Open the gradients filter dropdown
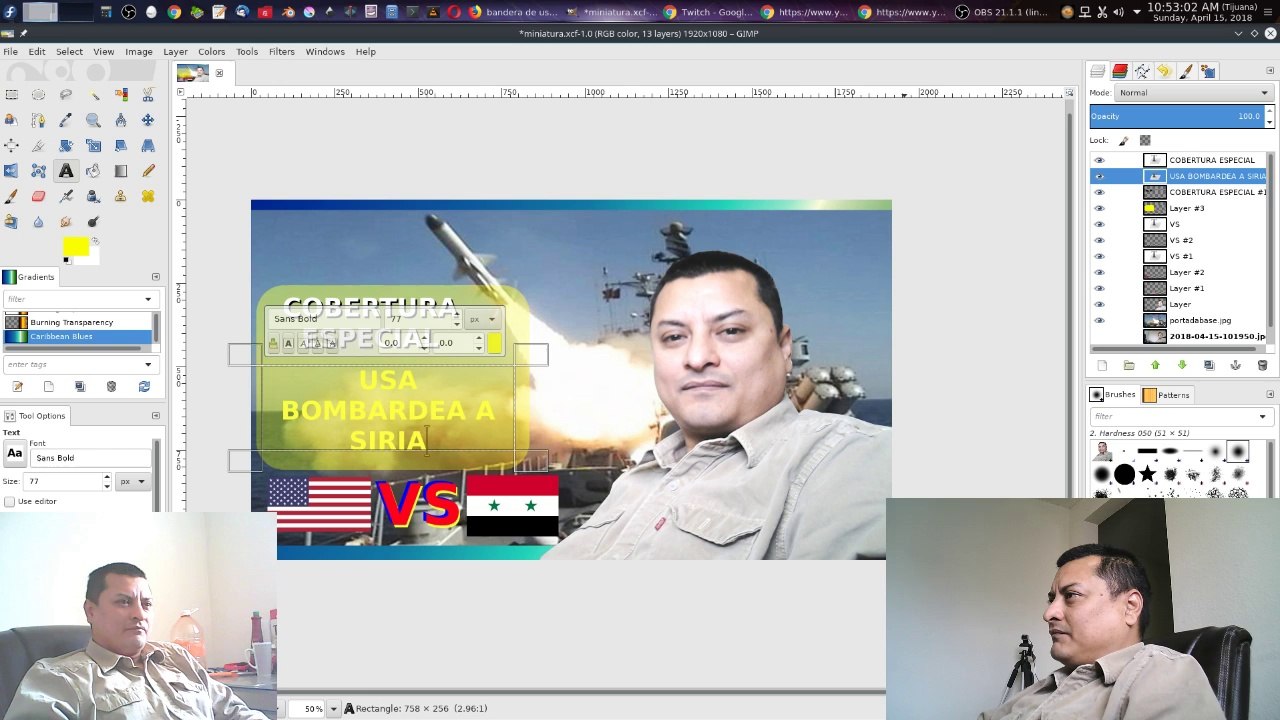Image resolution: width=1280 pixels, height=720 pixels. pyautogui.click(x=148, y=299)
